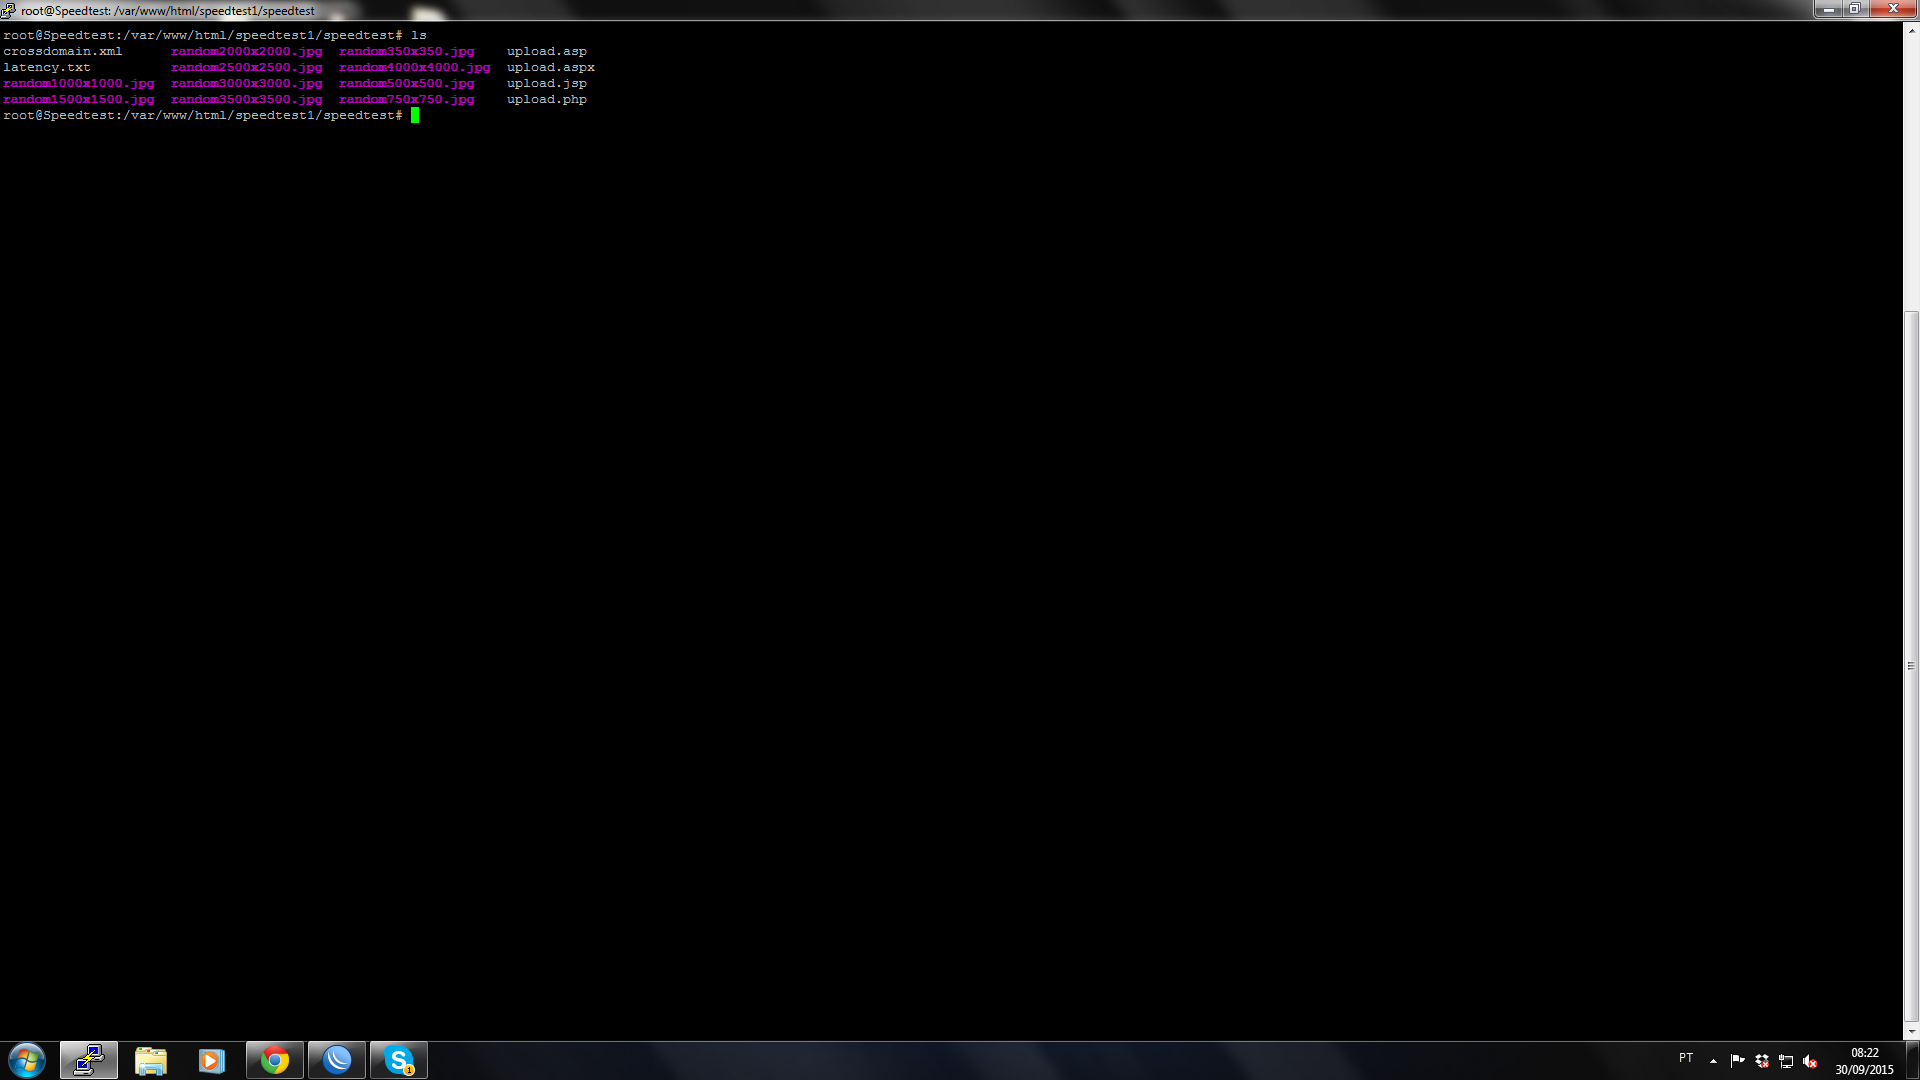Open the Windows Start orb
Viewport: 1920px width, 1080px height.
coord(27,1060)
